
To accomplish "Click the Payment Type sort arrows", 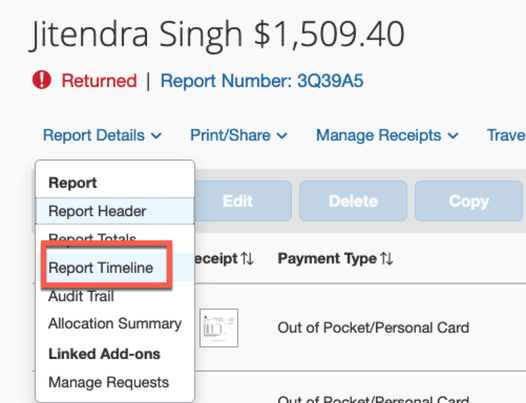I will (x=387, y=259).
